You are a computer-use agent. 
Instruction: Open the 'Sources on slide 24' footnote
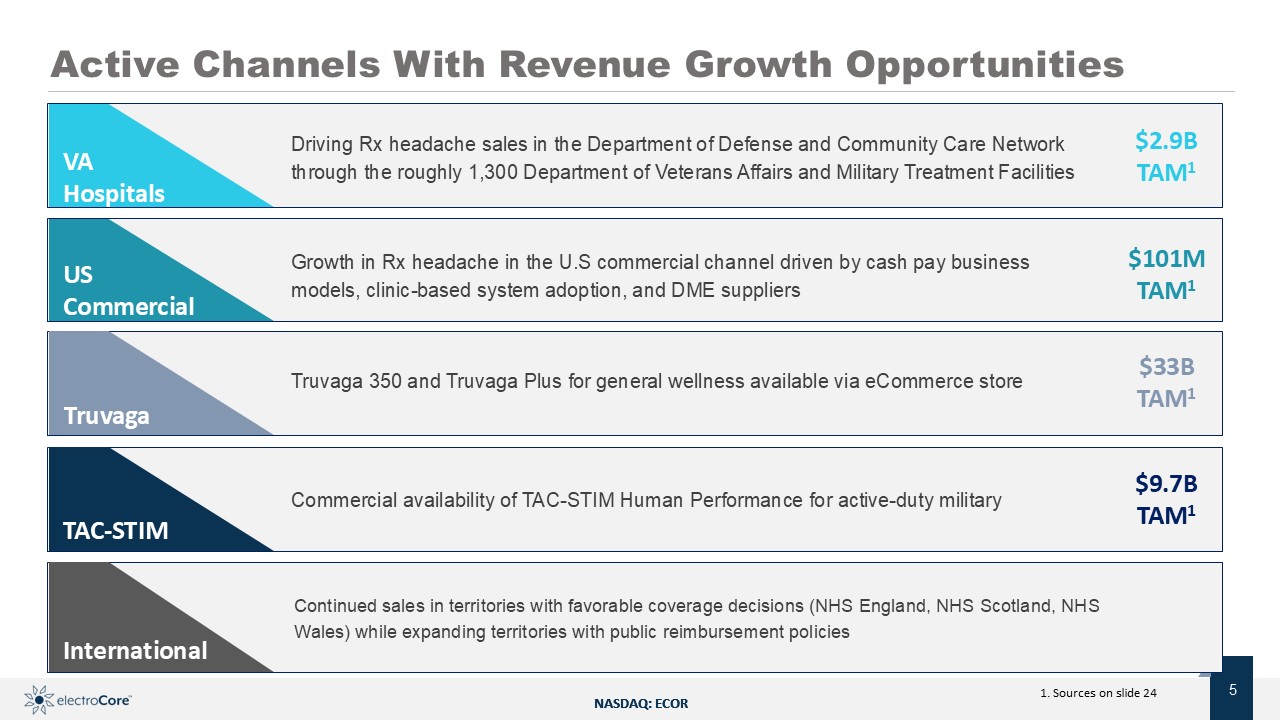pos(1098,693)
